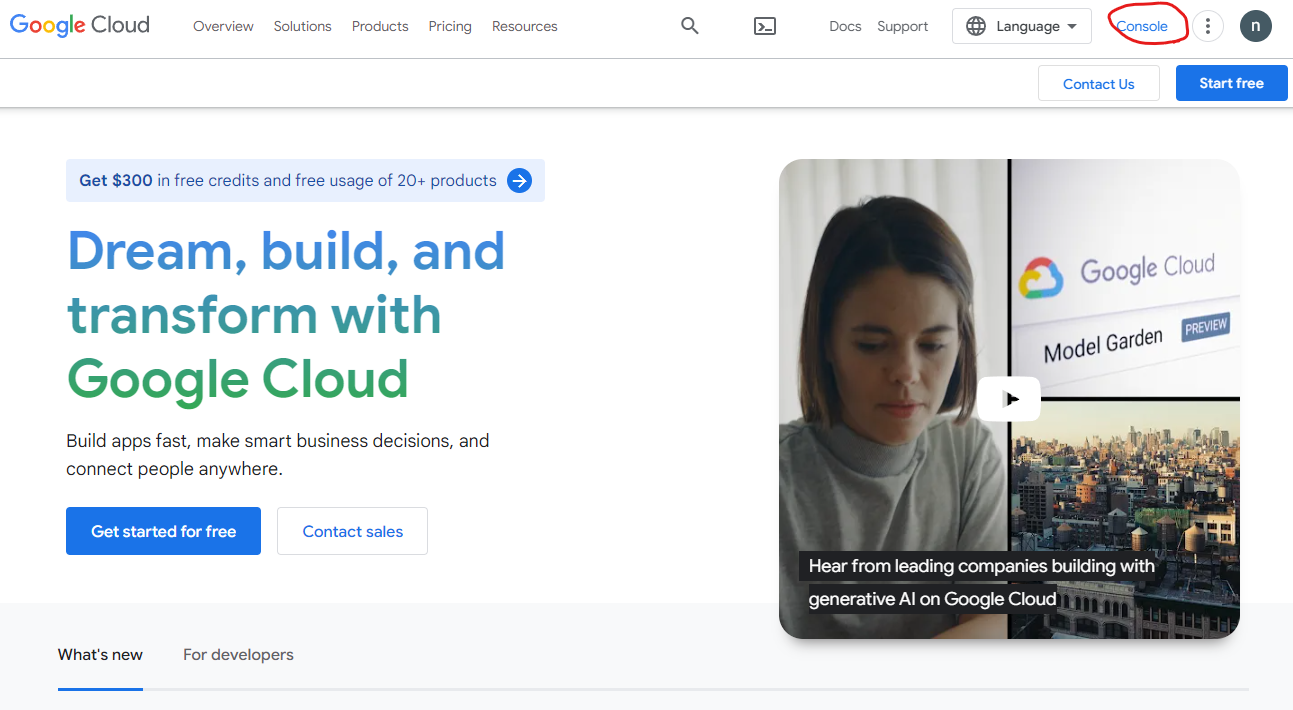
Task: Open the search icon in the navigation
Action: (689, 26)
